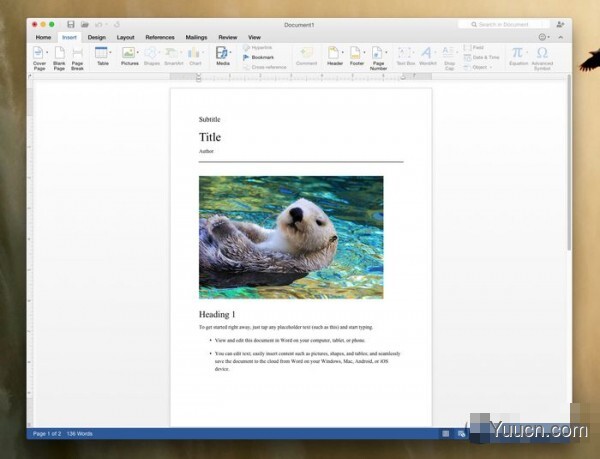Select the sea otter picture
Viewport: 600px width, 459px height.
(x=291, y=237)
